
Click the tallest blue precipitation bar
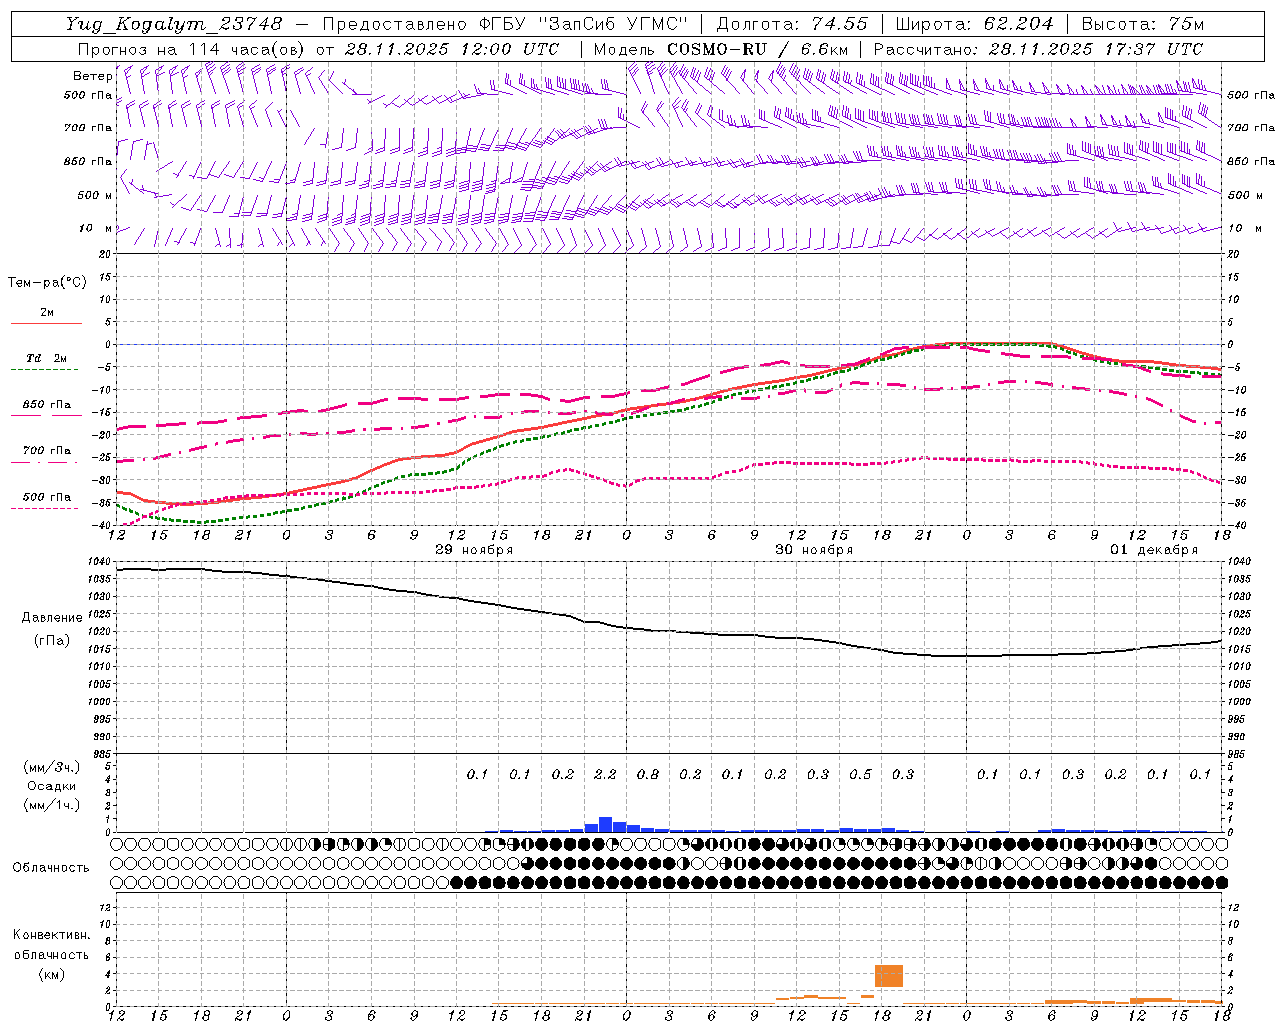pyautogui.click(x=605, y=825)
